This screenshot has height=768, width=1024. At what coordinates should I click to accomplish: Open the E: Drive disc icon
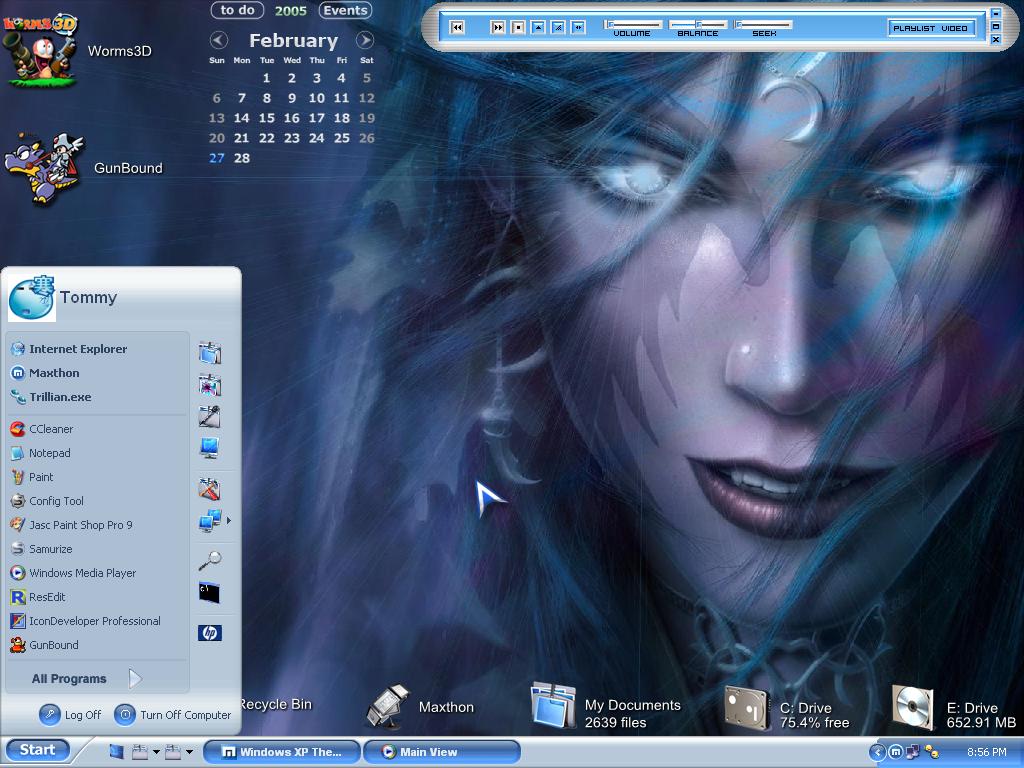[913, 707]
